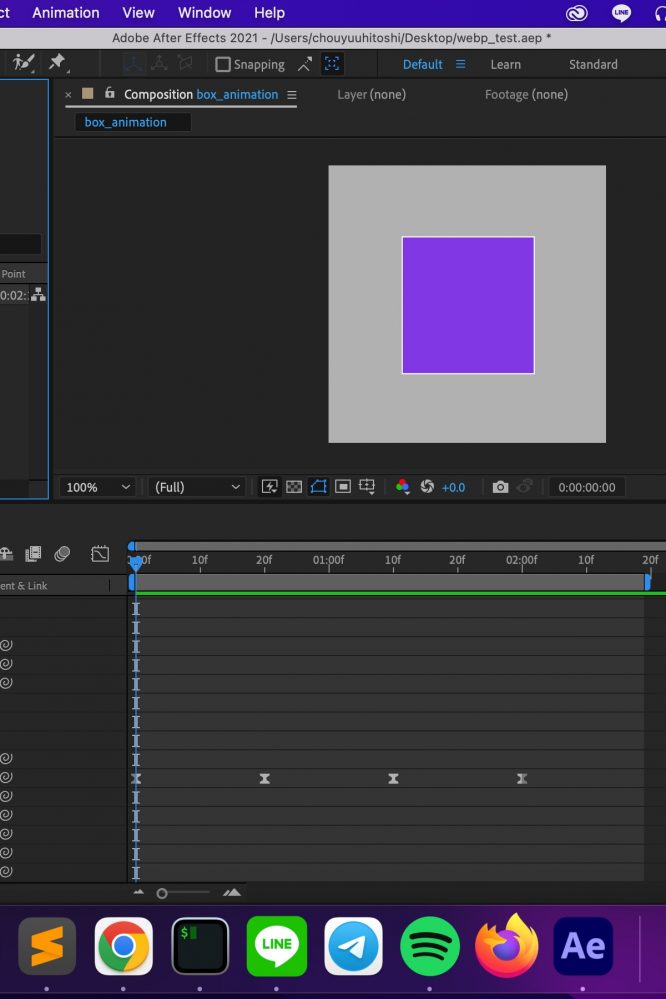The image size is (666, 999).
Task: Open the Composition panel menu
Action: tap(292, 95)
